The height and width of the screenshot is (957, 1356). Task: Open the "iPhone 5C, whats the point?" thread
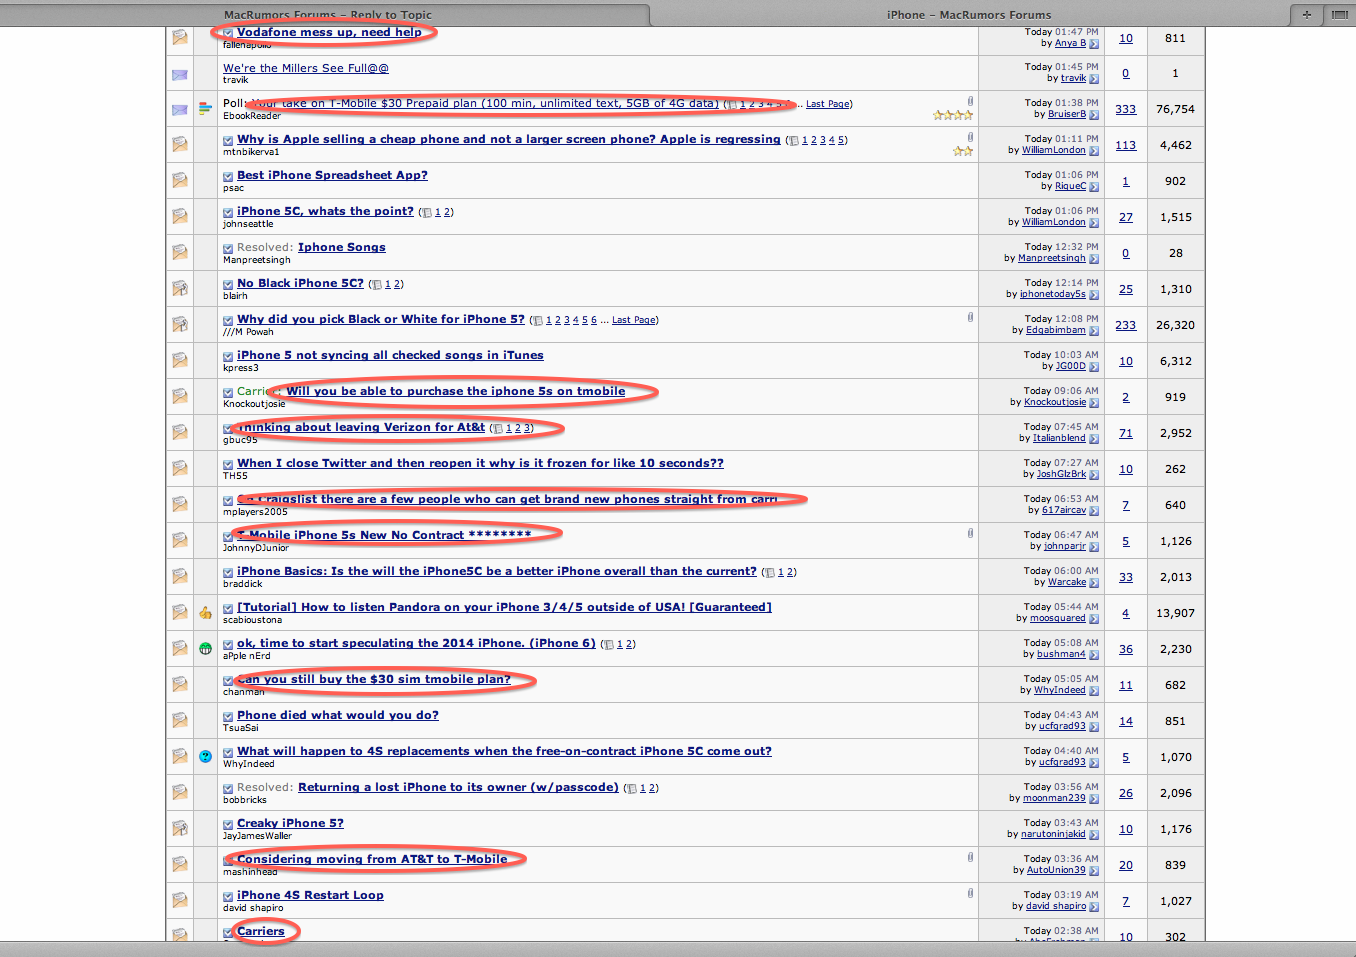coord(325,211)
